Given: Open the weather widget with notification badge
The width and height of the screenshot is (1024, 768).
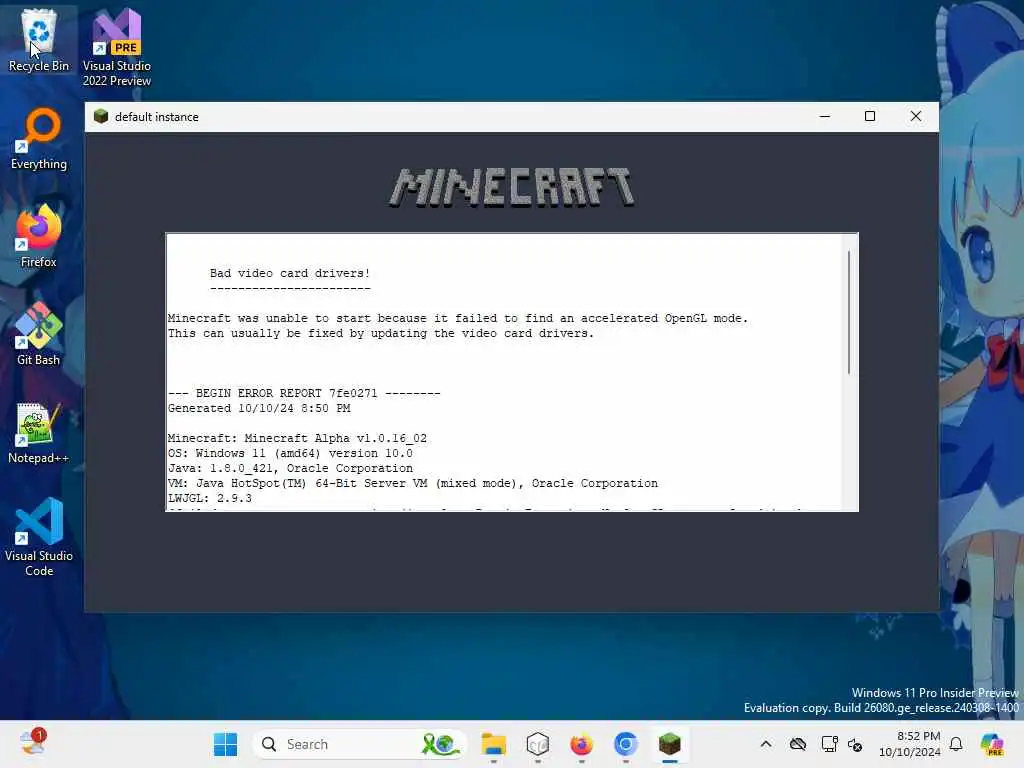Looking at the screenshot, I should [x=33, y=742].
